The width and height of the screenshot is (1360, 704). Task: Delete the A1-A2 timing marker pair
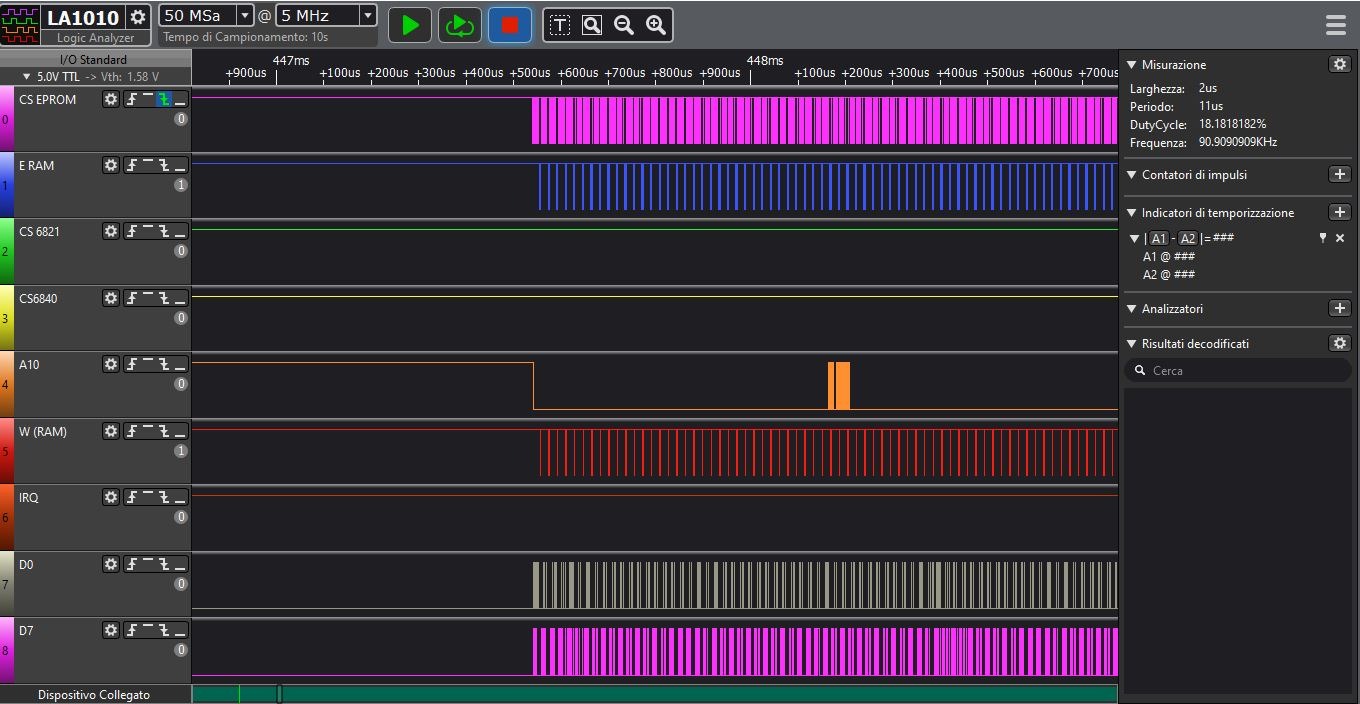[1340, 238]
